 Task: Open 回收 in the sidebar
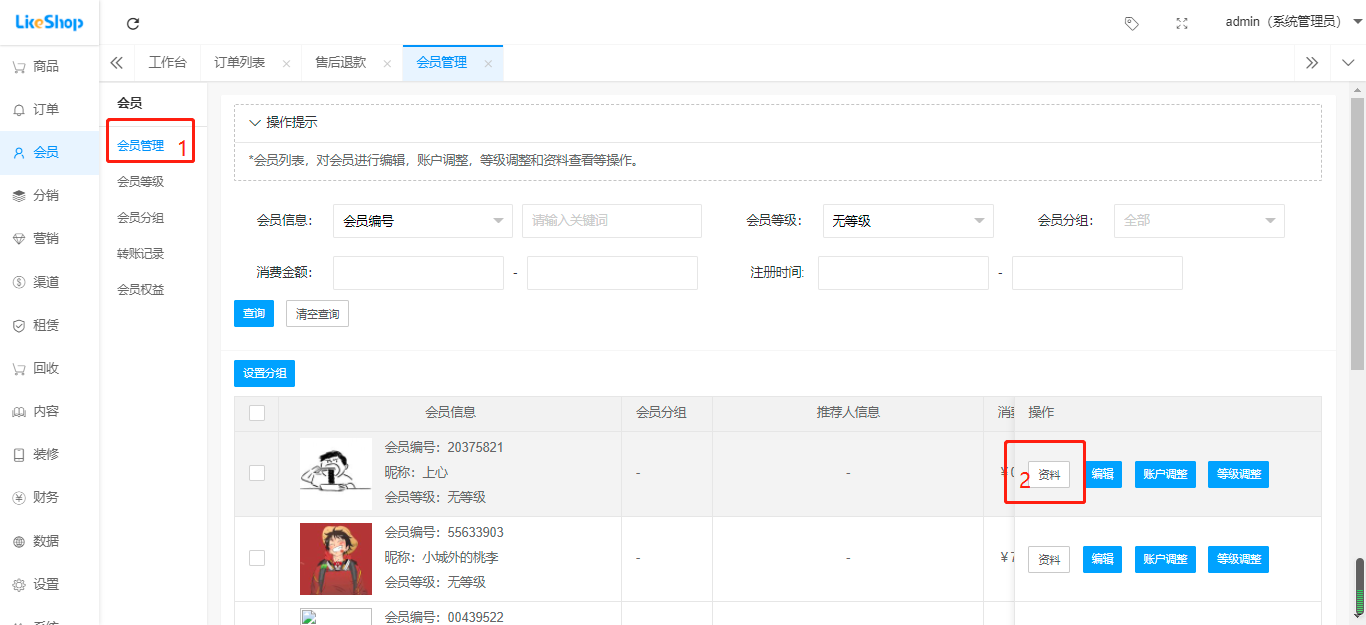50,368
